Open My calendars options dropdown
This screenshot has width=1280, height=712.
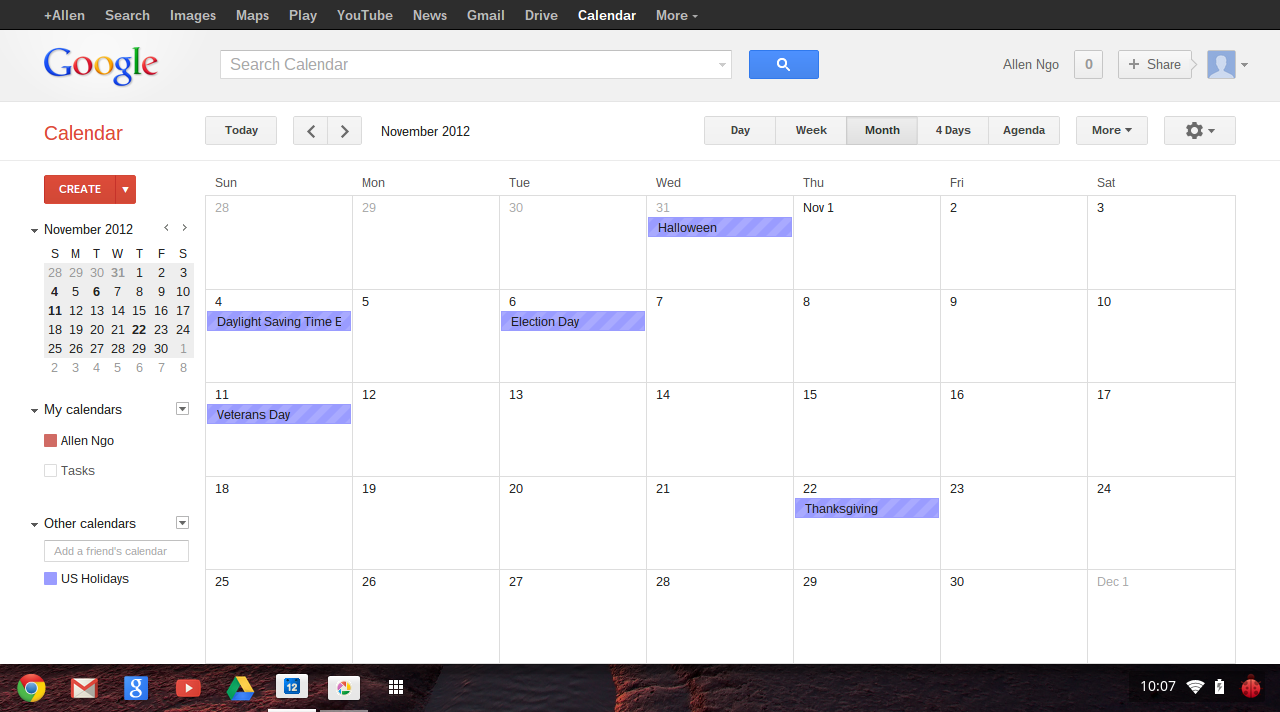182,409
